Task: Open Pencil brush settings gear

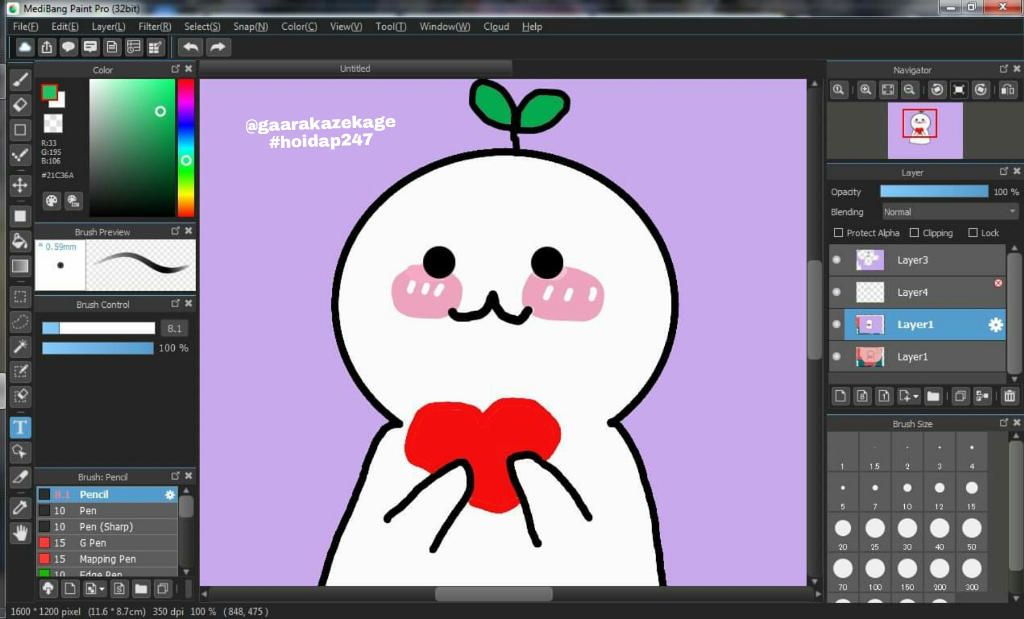Action: pos(170,495)
